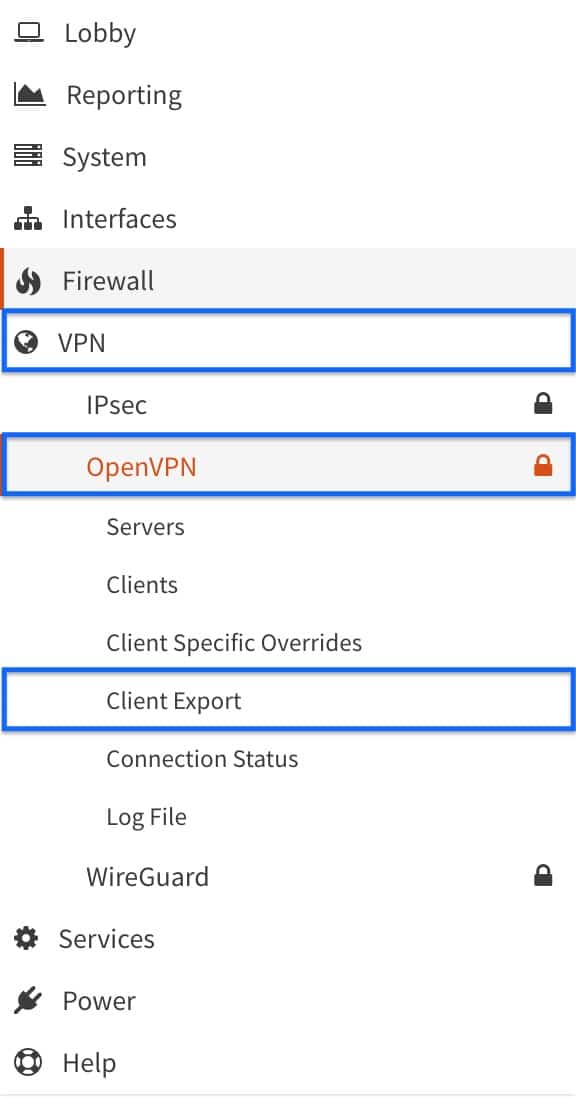The width and height of the screenshot is (576, 1098).
Task: Open the Client Export page
Action: click(x=172, y=700)
